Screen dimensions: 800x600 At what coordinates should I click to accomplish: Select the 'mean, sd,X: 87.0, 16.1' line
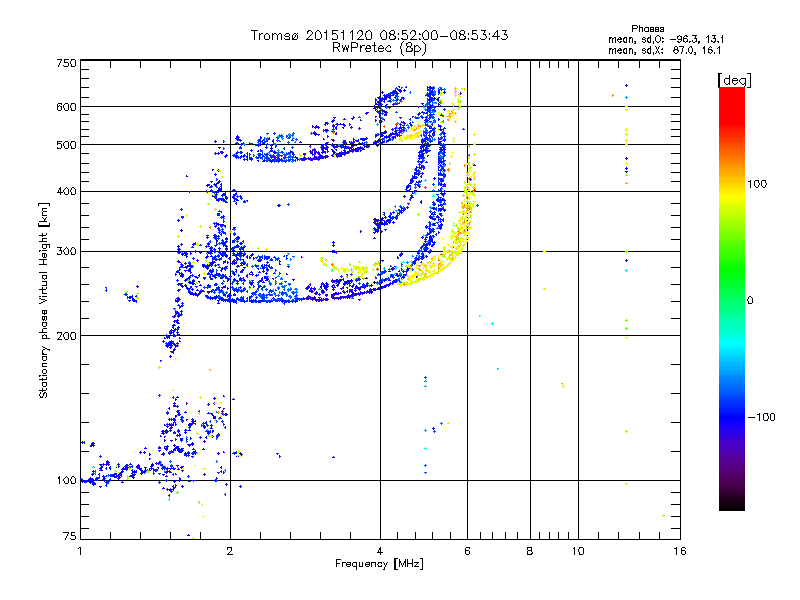[x=664, y=50]
